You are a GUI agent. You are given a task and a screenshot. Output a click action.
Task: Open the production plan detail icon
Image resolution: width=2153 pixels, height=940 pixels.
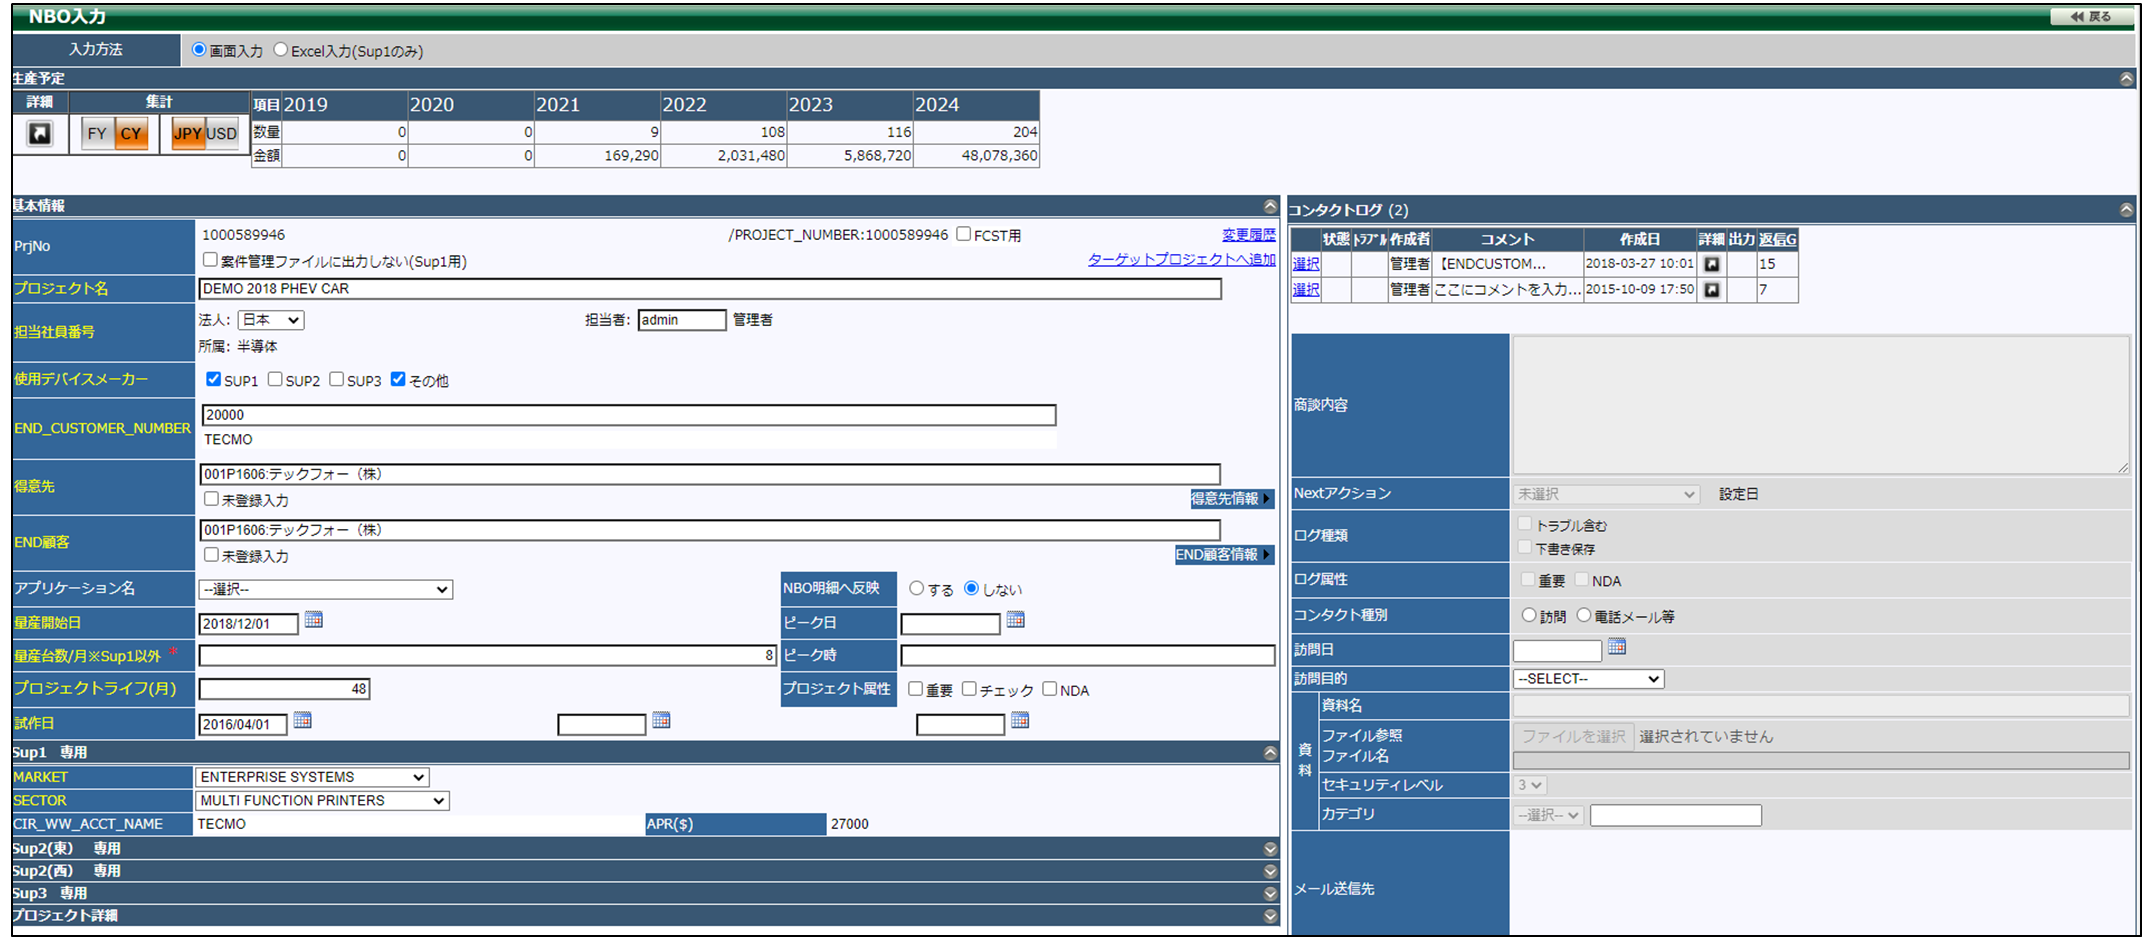click(x=39, y=133)
